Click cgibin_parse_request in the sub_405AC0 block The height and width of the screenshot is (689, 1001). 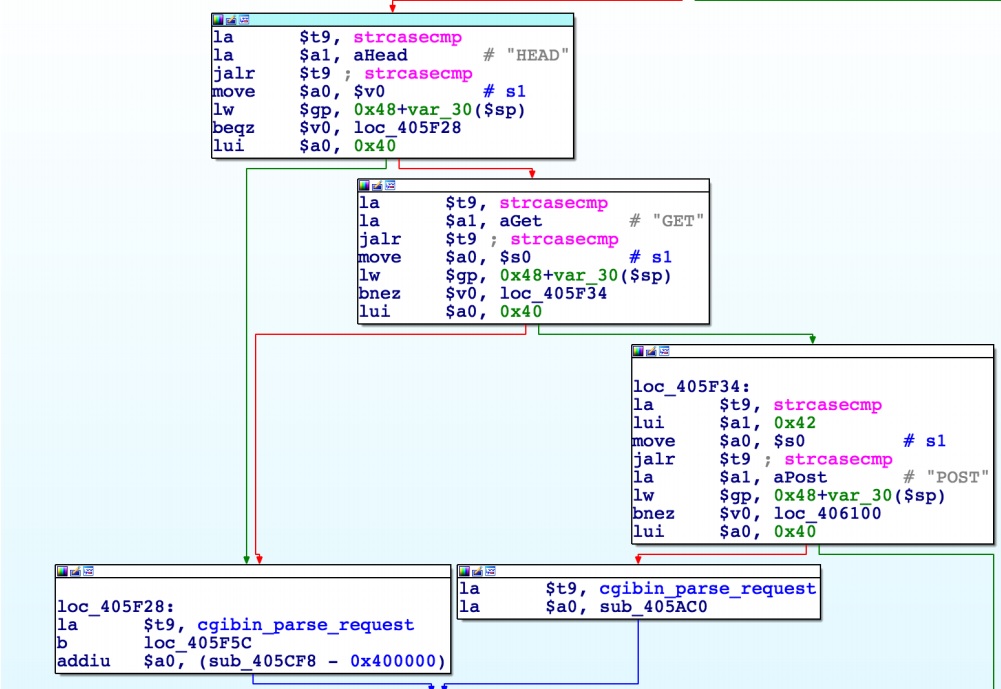coord(707,589)
